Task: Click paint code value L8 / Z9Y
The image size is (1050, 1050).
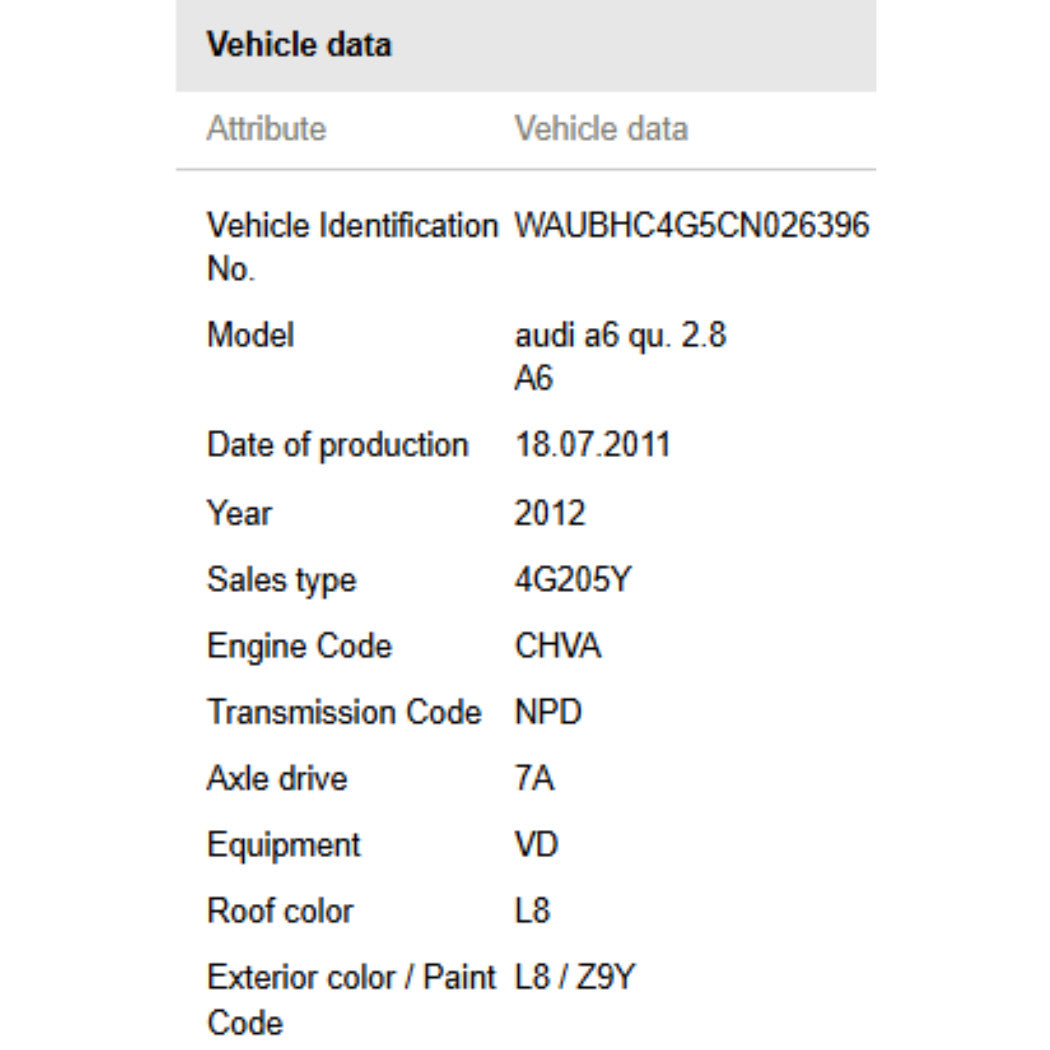Action: pos(574,977)
